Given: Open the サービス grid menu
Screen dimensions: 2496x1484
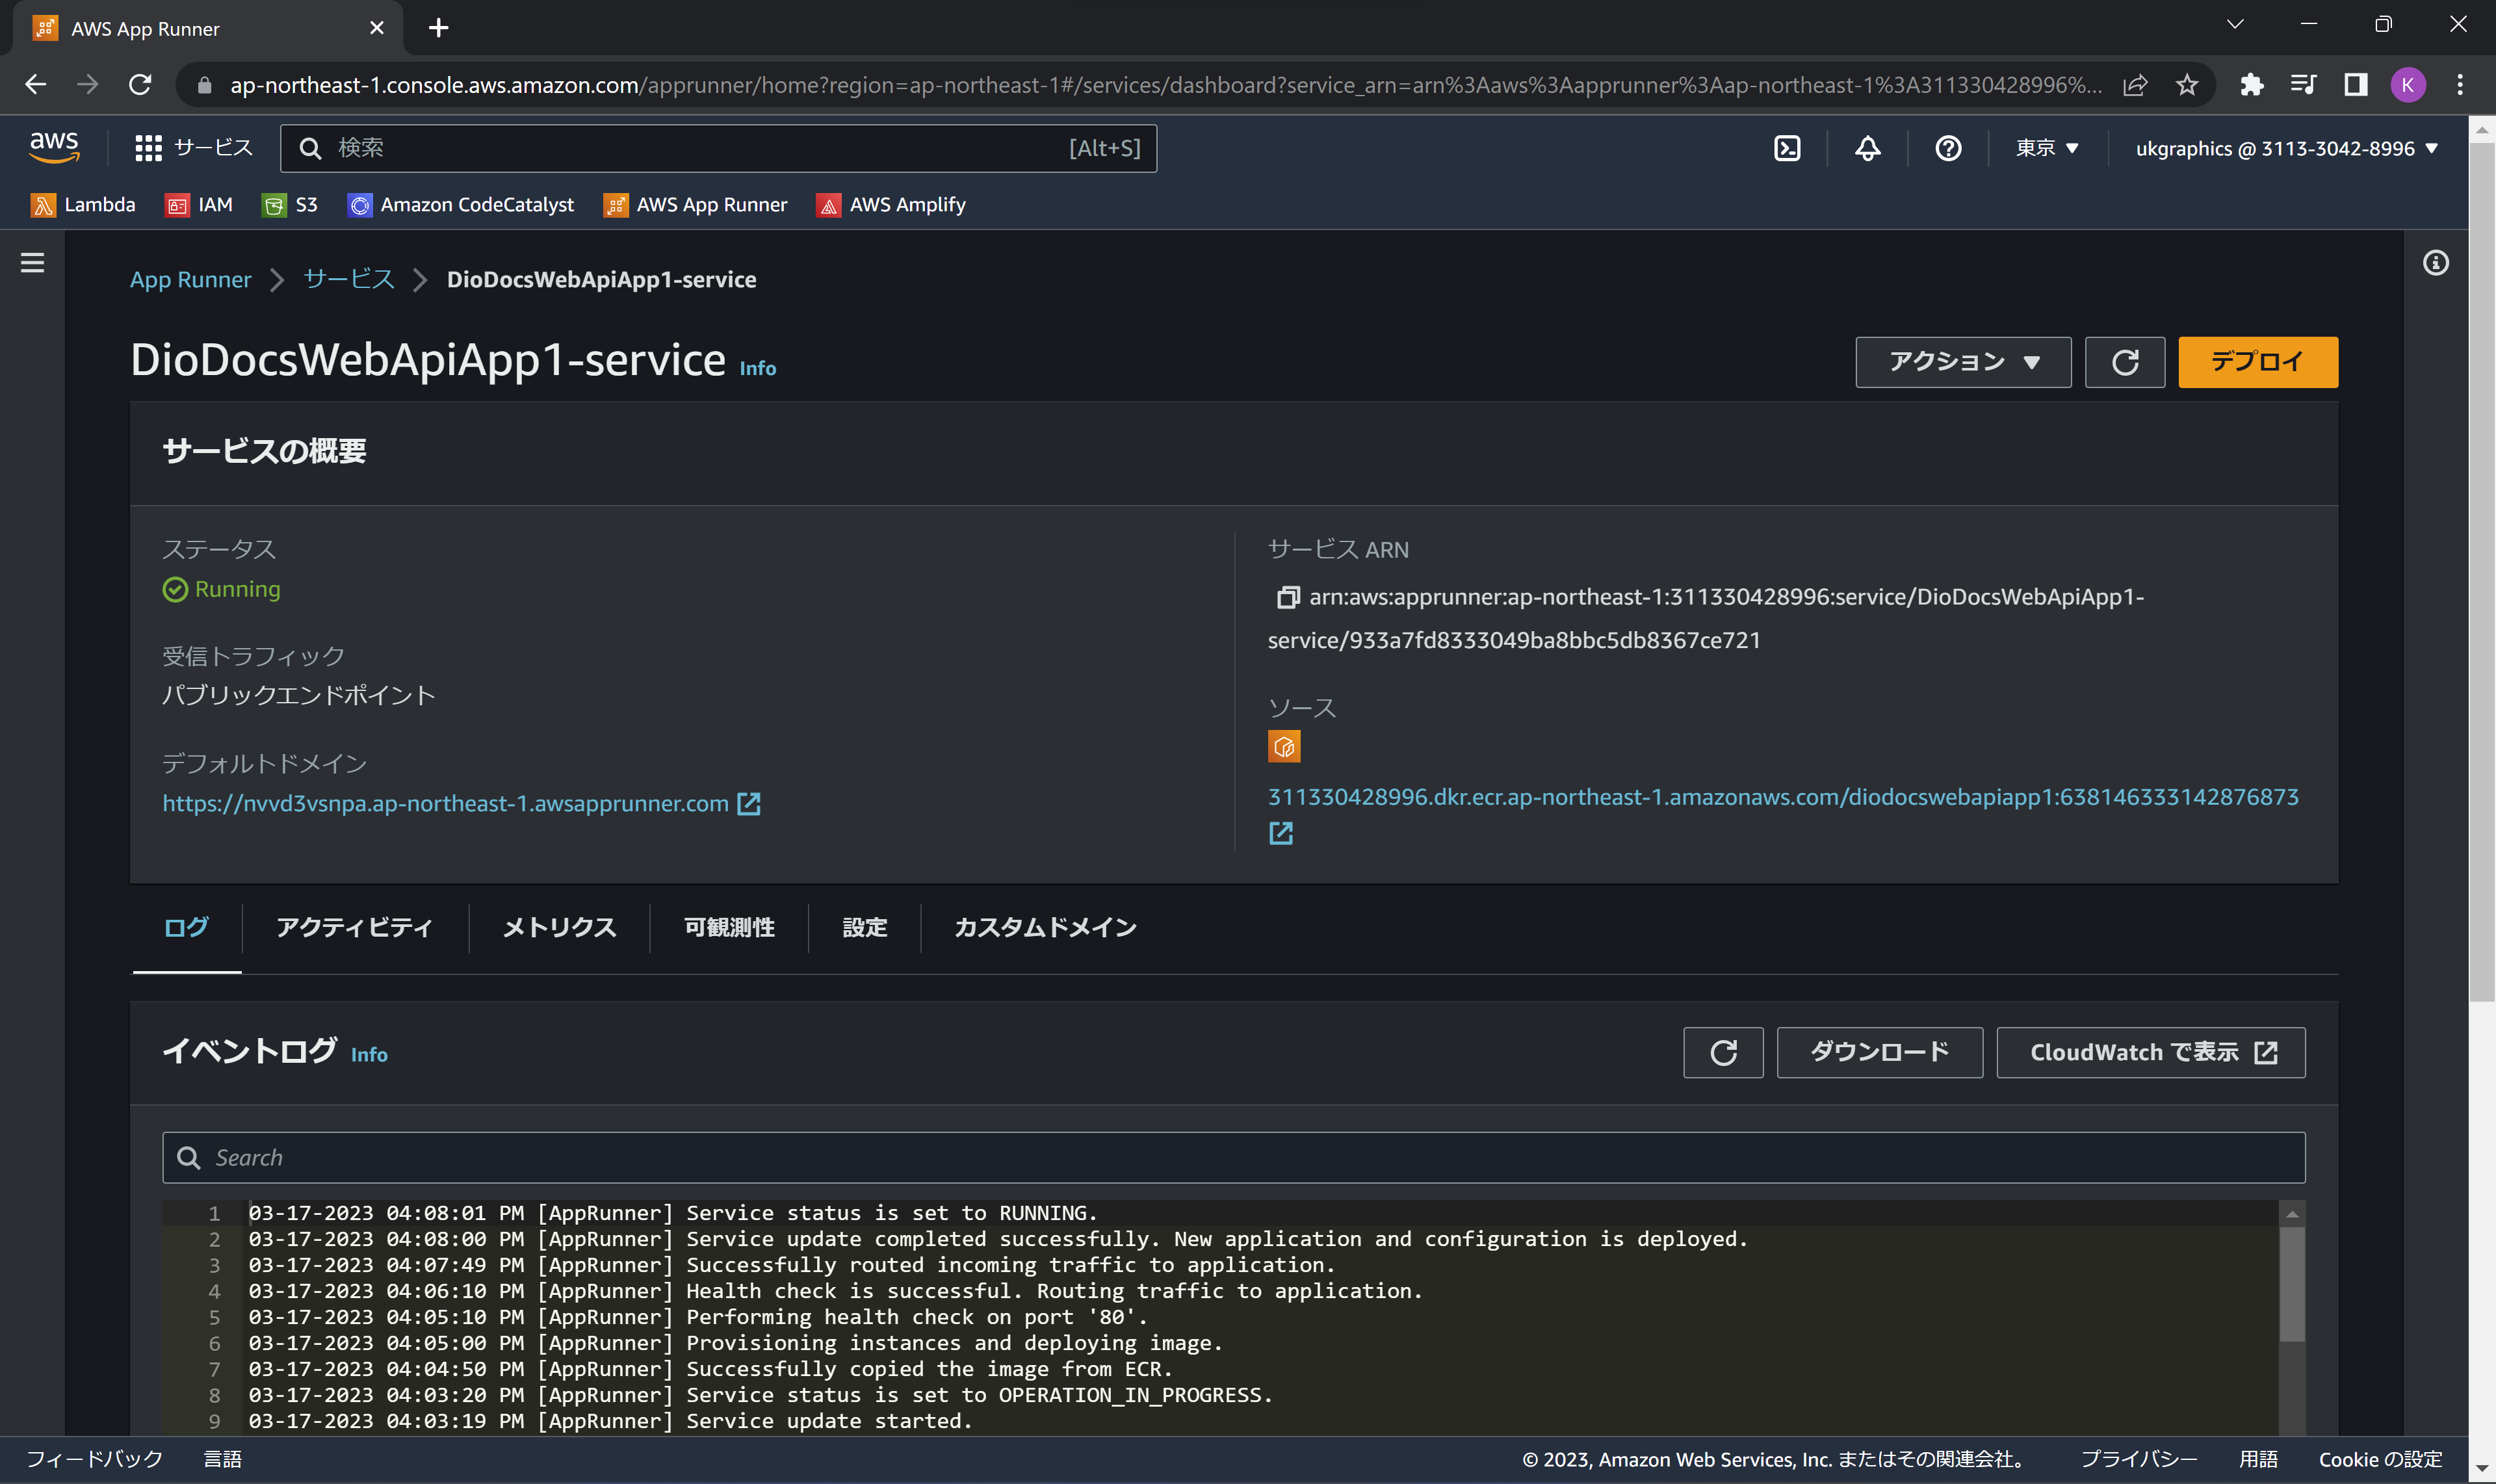Looking at the screenshot, I should click(194, 148).
